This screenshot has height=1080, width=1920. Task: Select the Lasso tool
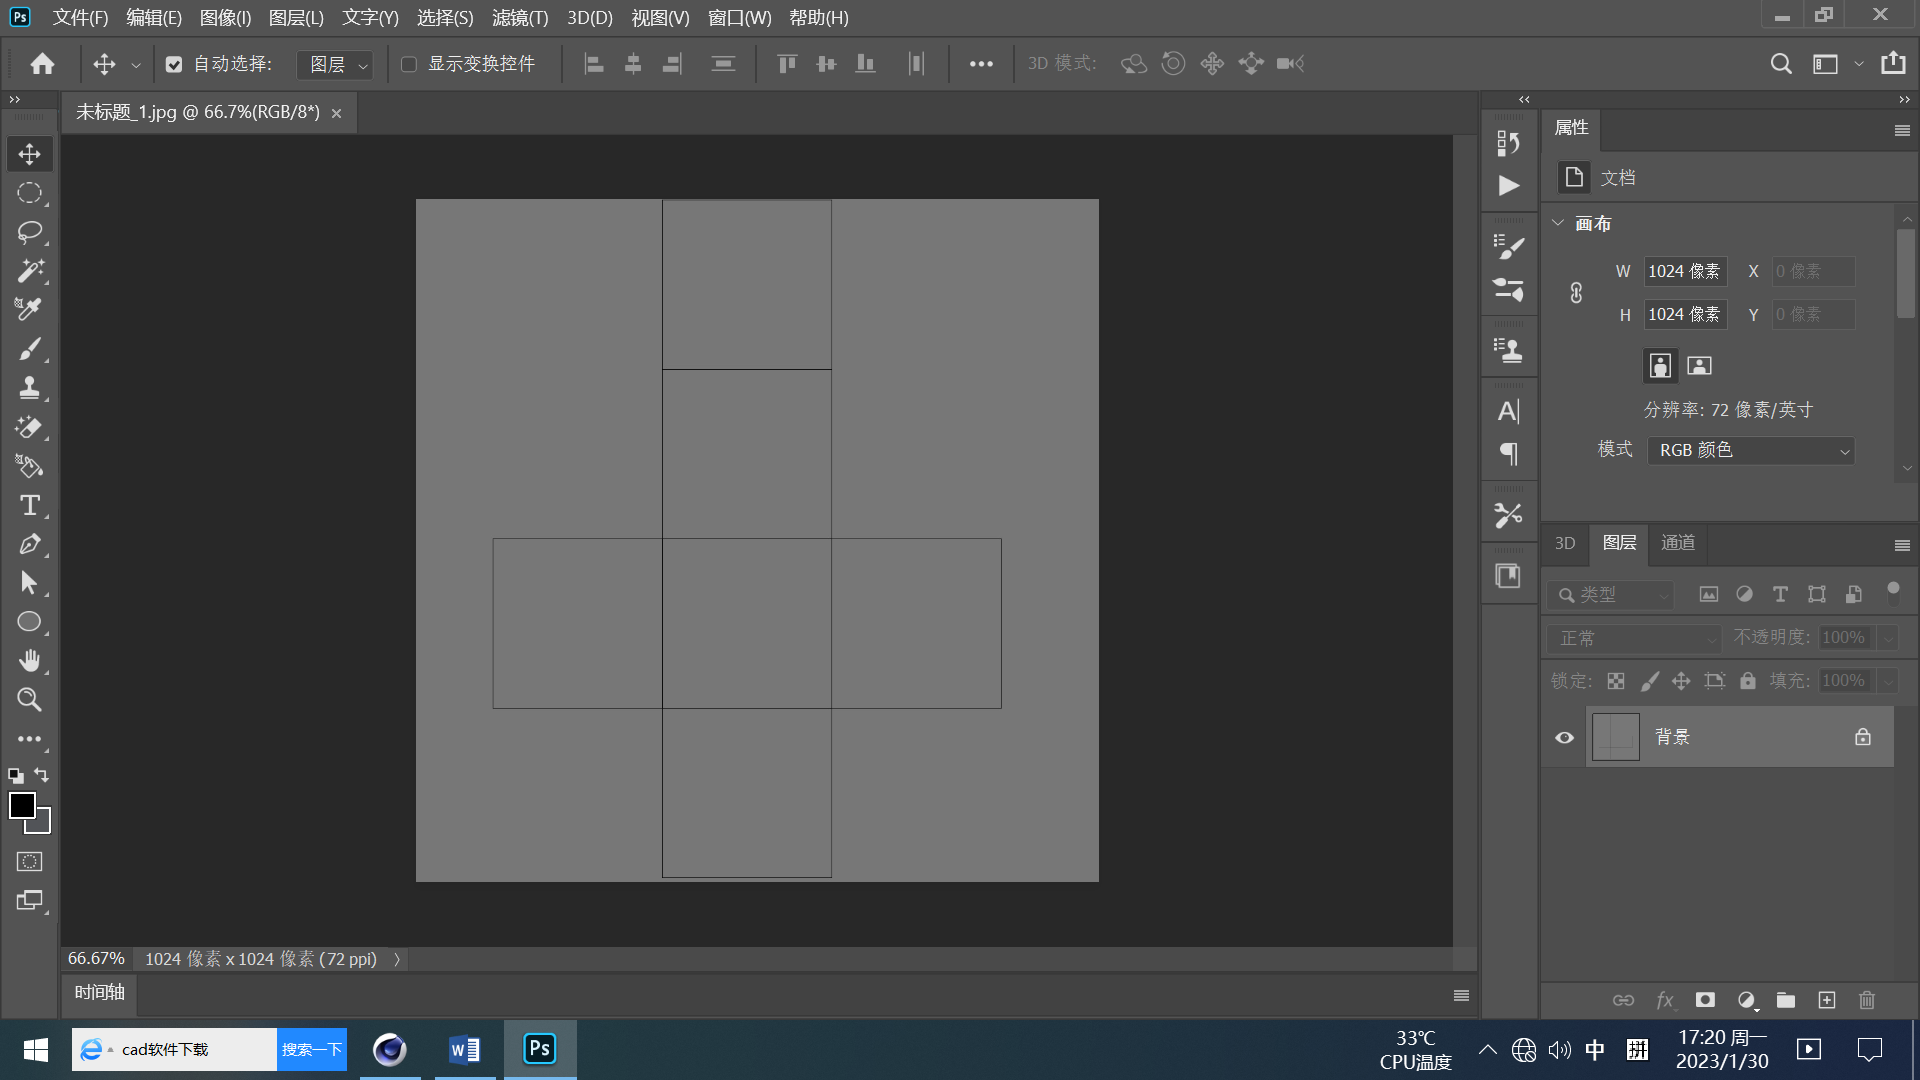point(29,232)
